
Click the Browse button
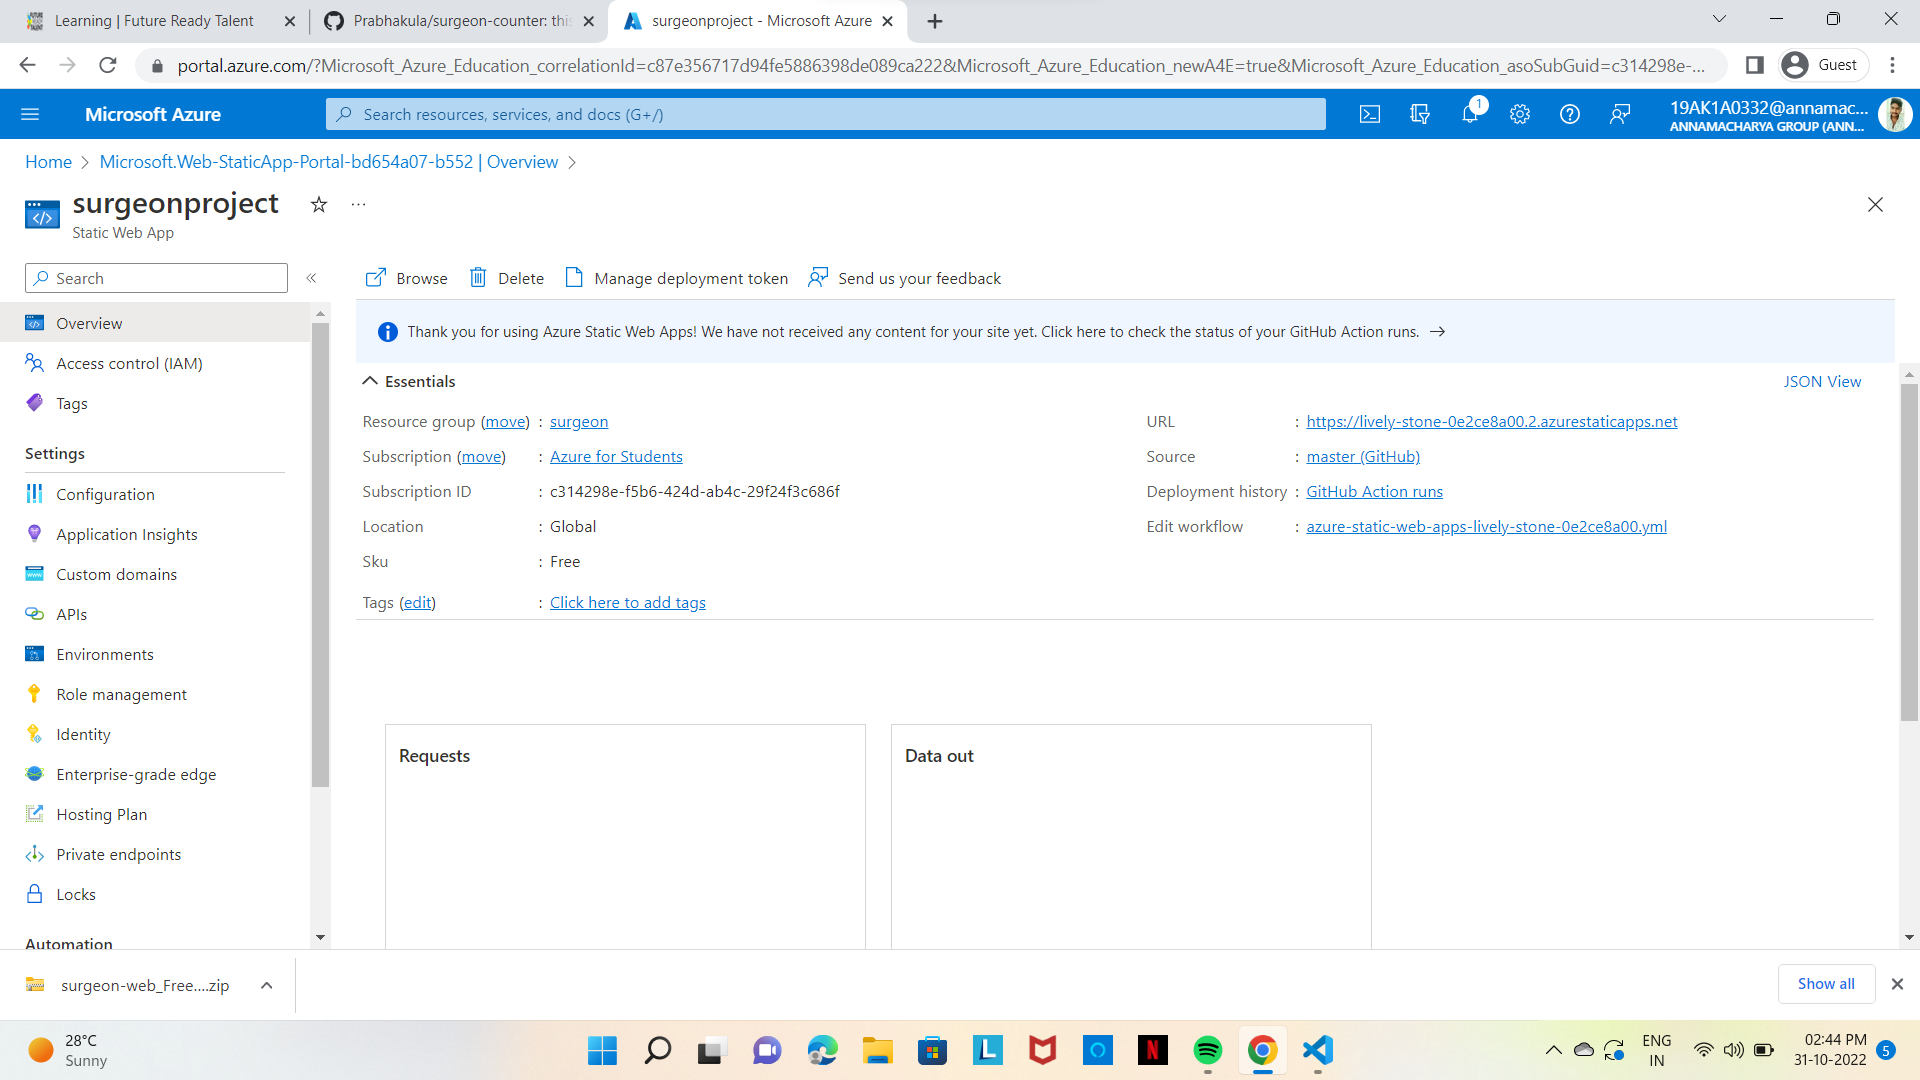click(x=404, y=278)
